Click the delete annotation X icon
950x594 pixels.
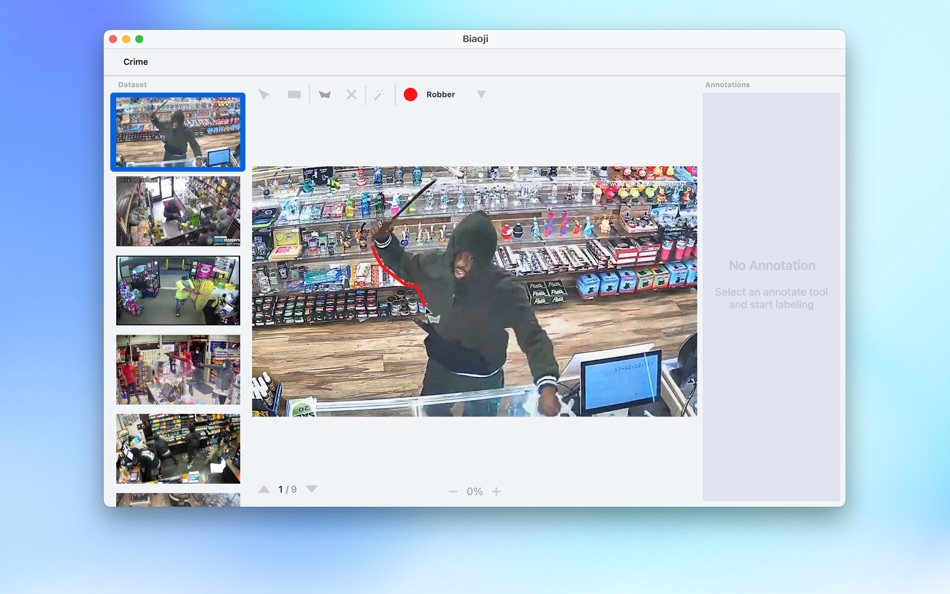tap(351, 94)
